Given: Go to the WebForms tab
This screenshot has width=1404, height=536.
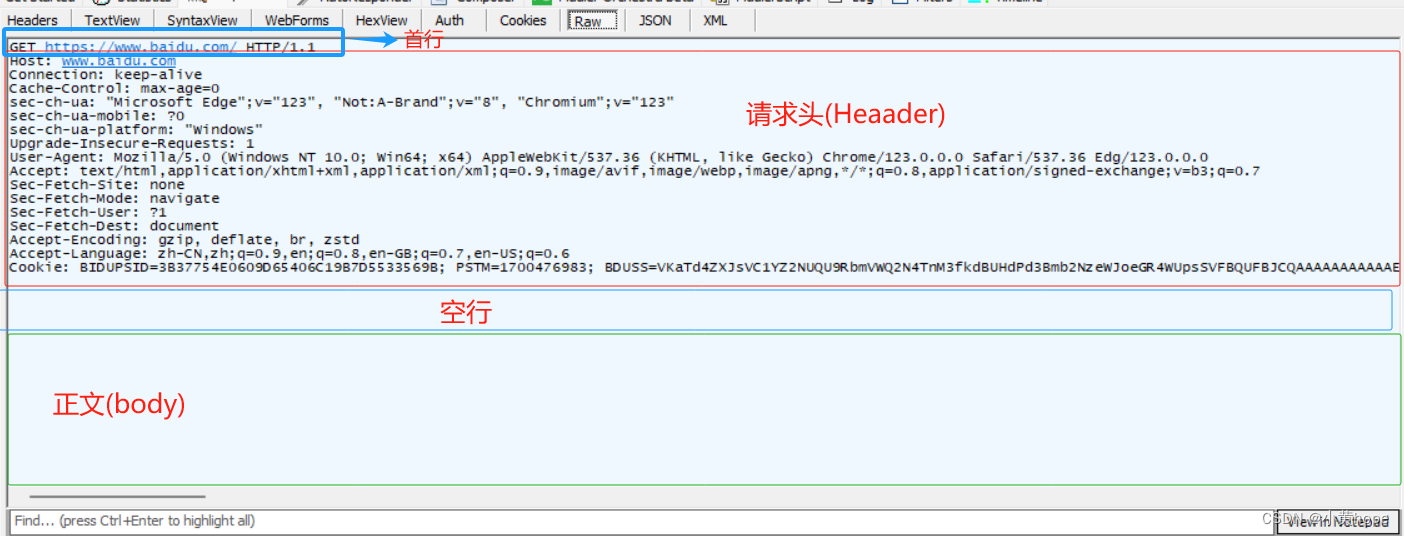Looking at the screenshot, I should pos(297,20).
